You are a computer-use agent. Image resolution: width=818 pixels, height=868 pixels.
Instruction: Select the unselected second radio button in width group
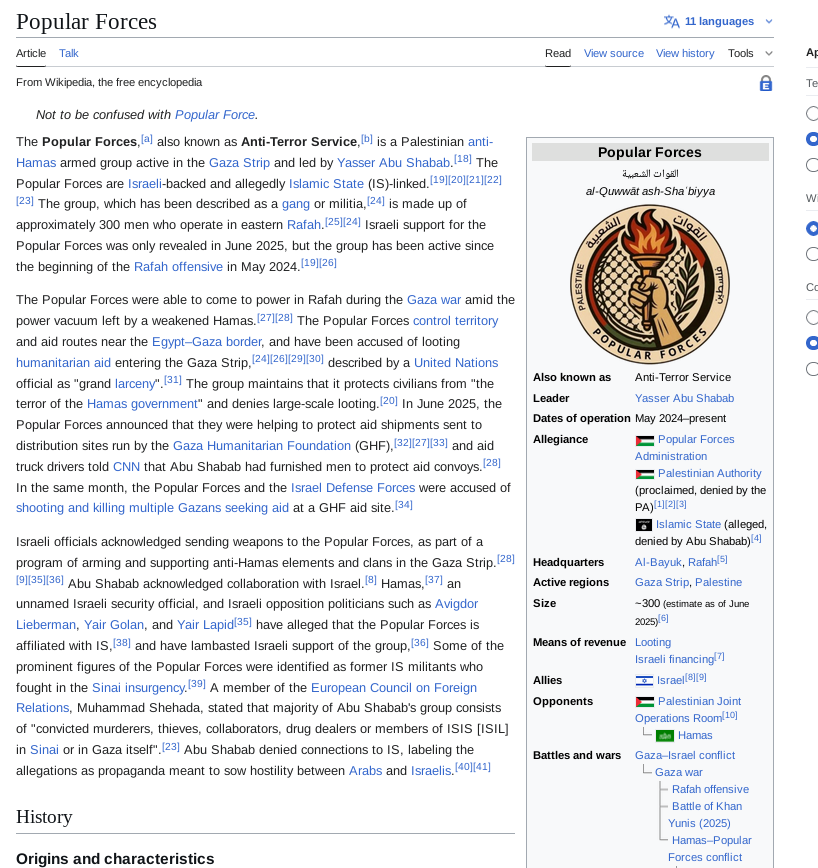(x=812, y=254)
